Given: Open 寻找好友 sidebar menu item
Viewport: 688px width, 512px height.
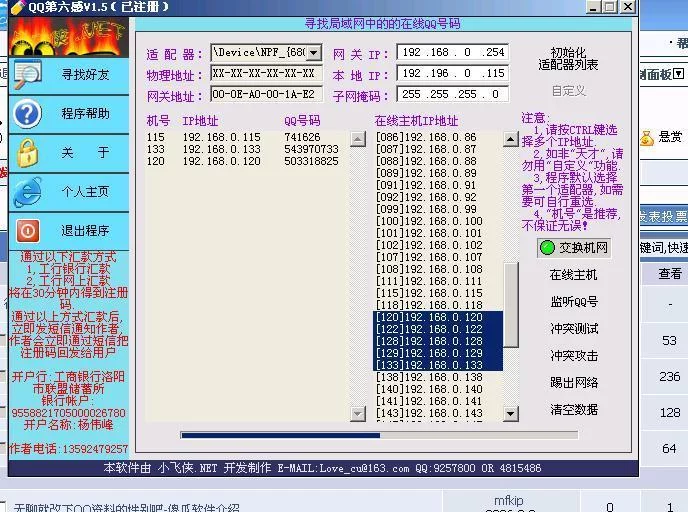Looking at the screenshot, I should [x=69, y=75].
